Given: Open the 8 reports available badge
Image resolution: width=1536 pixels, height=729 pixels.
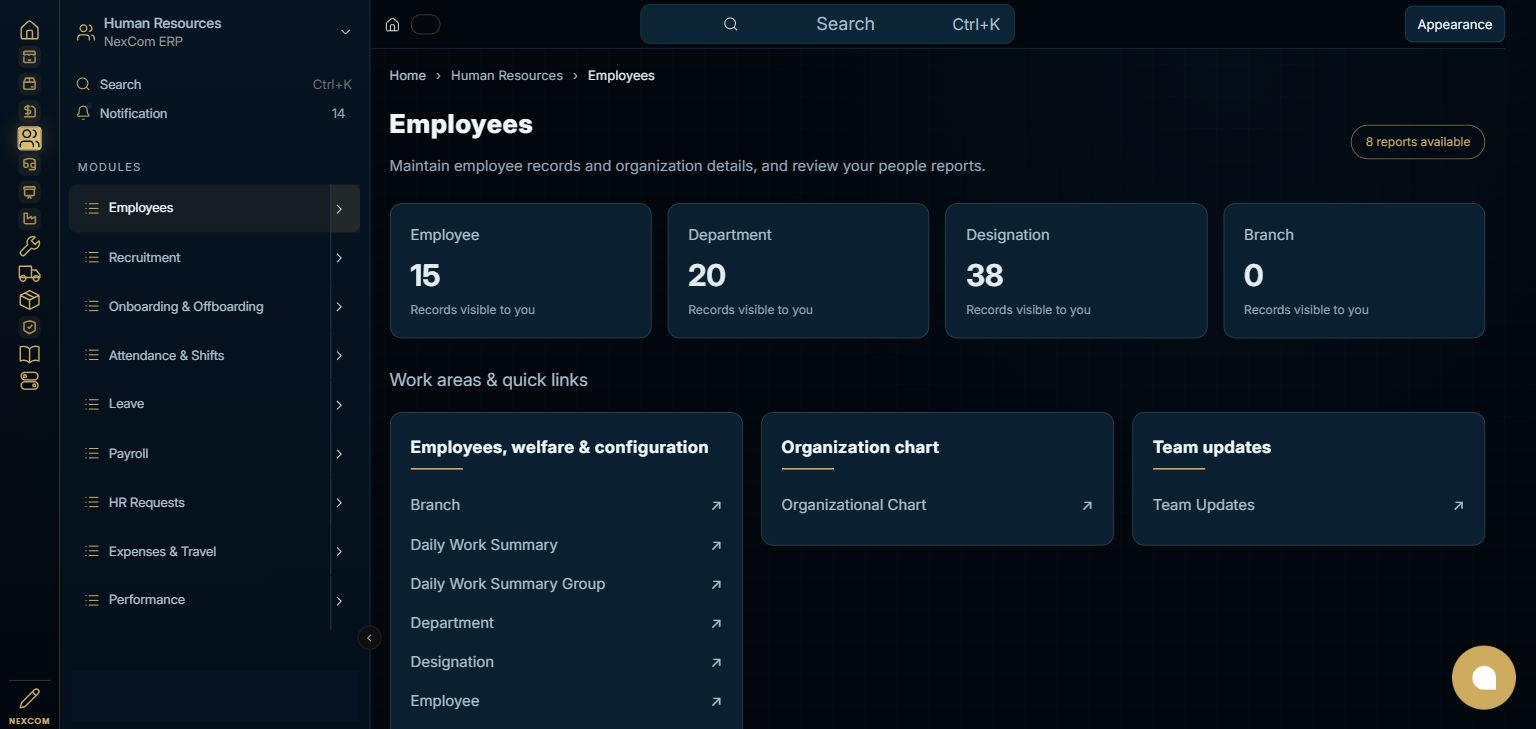Looking at the screenshot, I should pyautogui.click(x=1417, y=142).
